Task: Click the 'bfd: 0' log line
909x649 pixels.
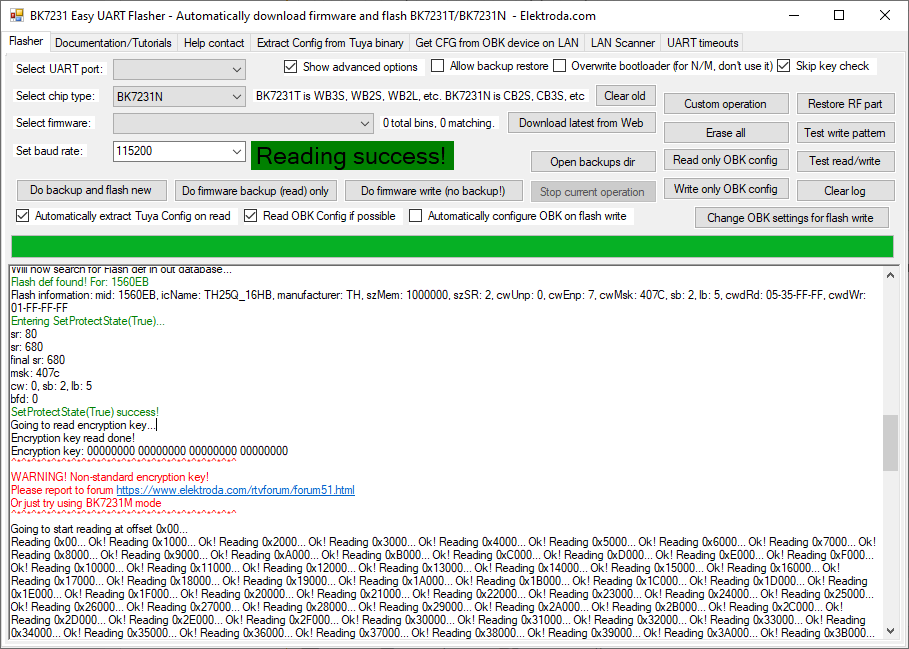Action: coord(25,399)
